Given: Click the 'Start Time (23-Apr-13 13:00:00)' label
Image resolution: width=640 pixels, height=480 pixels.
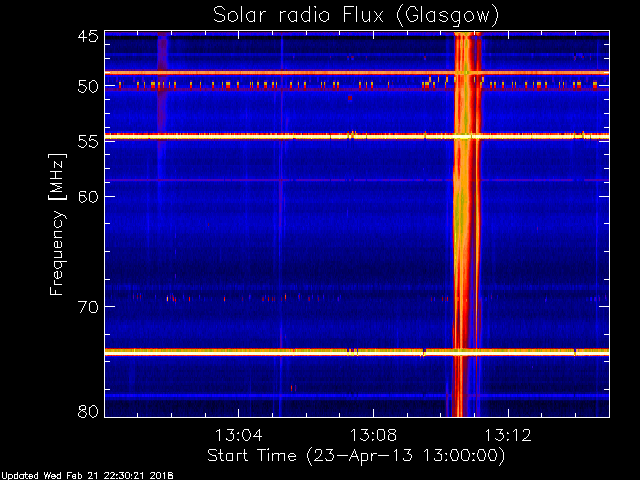Looking at the screenshot, I should [x=356, y=455].
